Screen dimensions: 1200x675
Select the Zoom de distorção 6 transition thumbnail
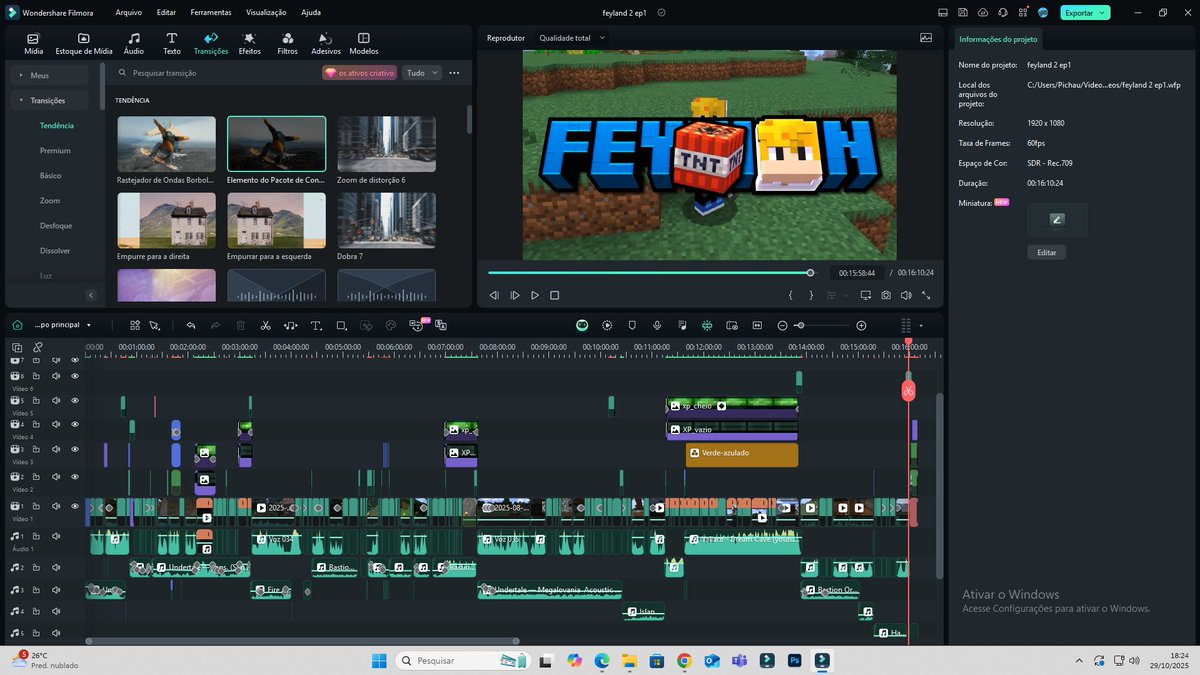click(x=386, y=144)
